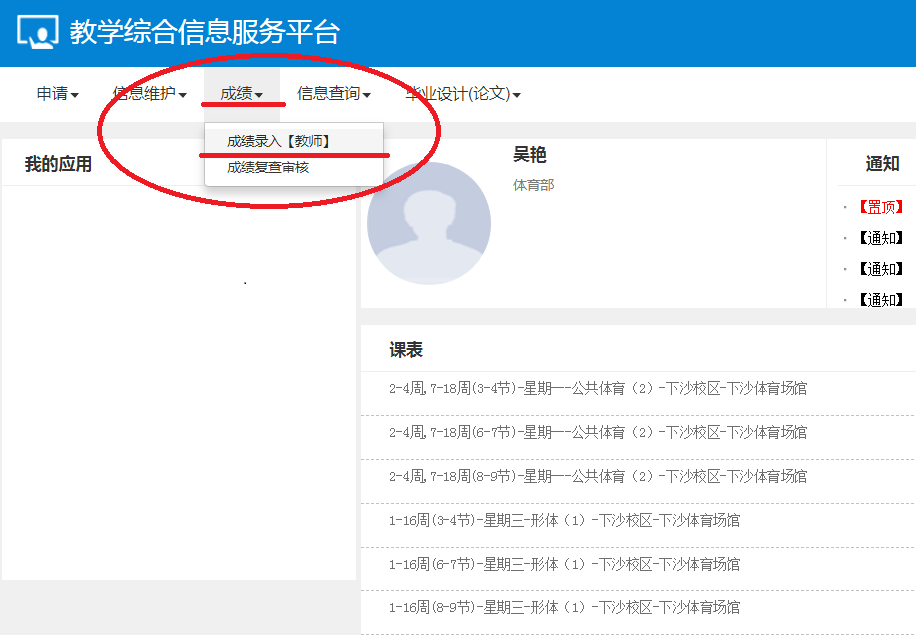The height and width of the screenshot is (635, 916).
Task: Click the 课表 section heading
Action: point(406,350)
